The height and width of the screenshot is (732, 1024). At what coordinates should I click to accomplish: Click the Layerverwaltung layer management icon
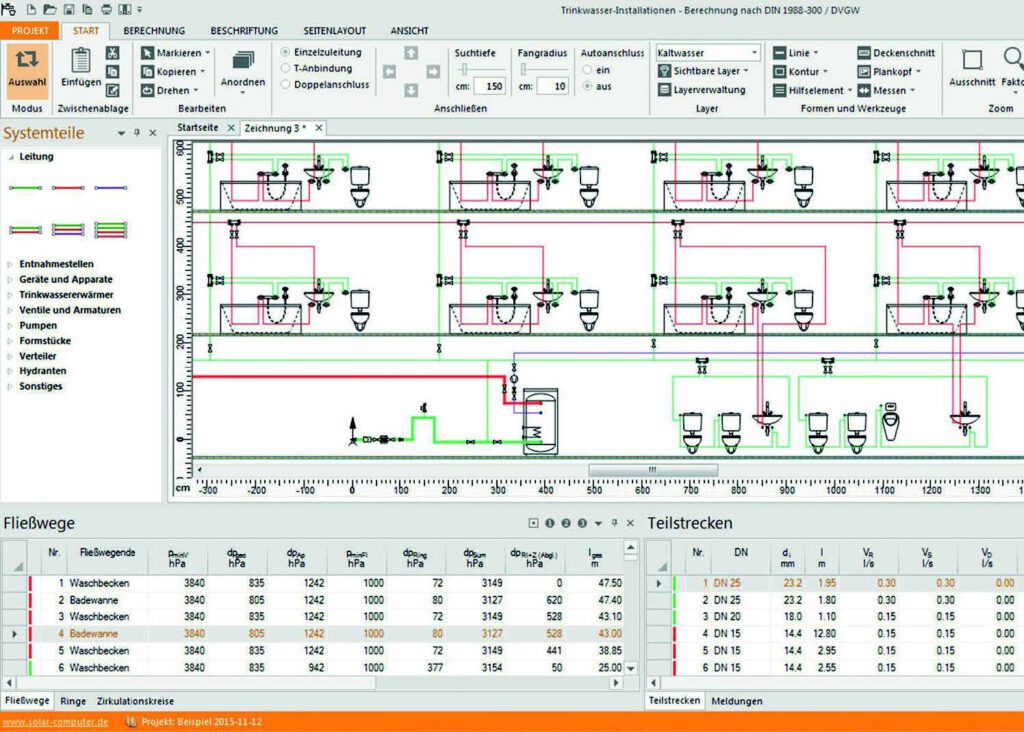click(x=664, y=90)
